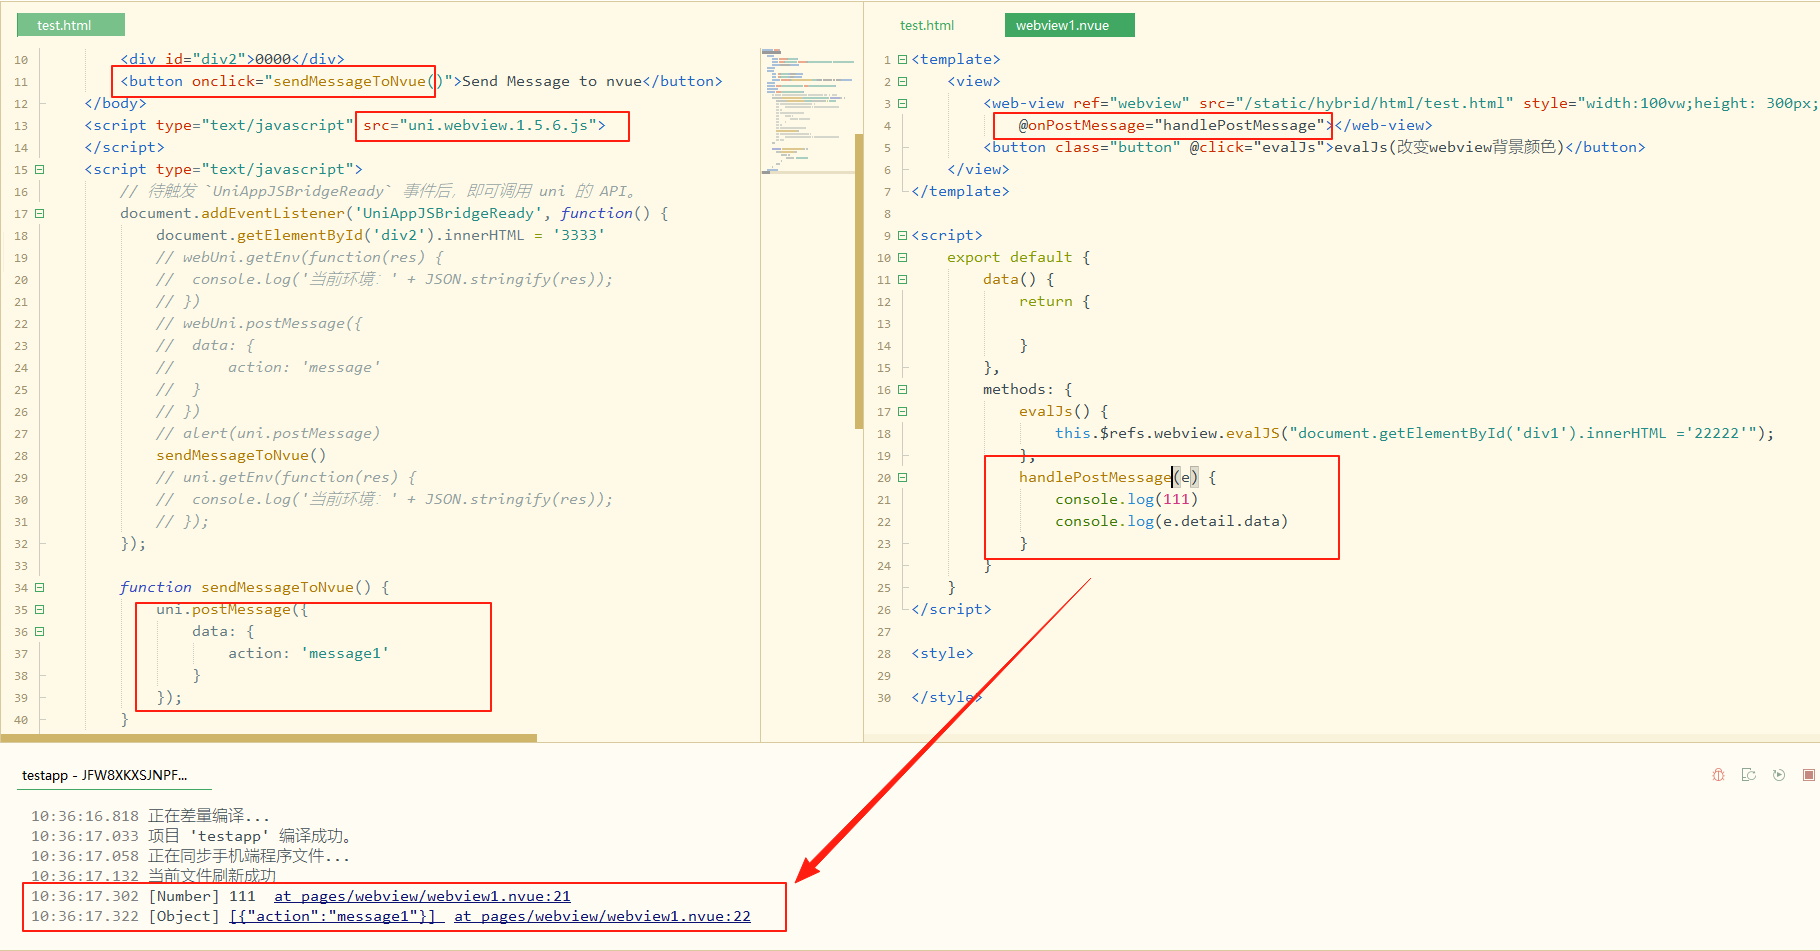This screenshot has width=1820, height=951.
Task: Click "getElementById('div2').innerHTML" at line 18
Action: point(380,235)
